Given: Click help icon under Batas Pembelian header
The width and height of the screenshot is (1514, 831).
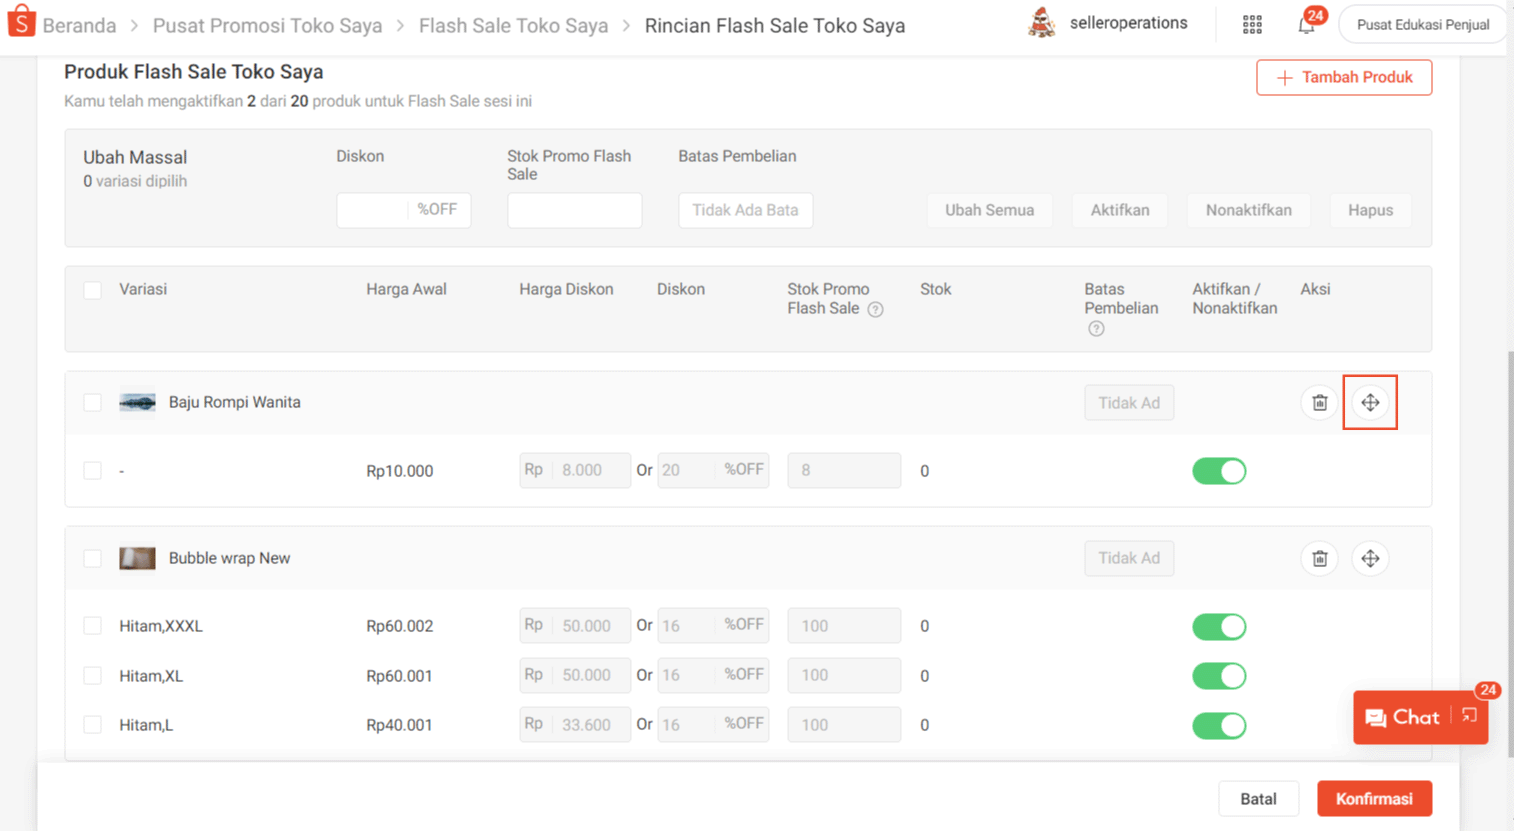Looking at the screenshot, I should 1096,329.
